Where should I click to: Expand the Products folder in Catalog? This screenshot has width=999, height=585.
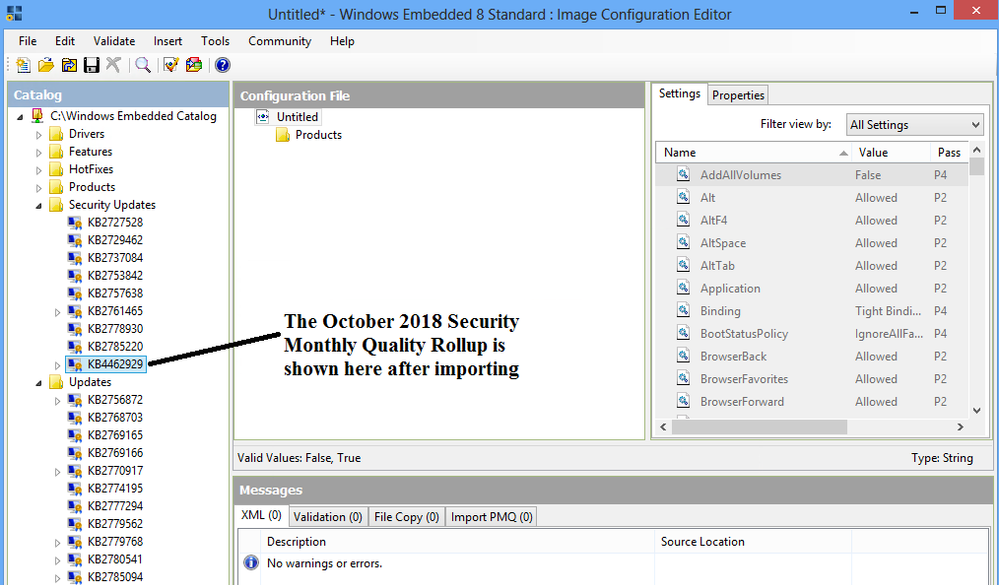(39, 188)
